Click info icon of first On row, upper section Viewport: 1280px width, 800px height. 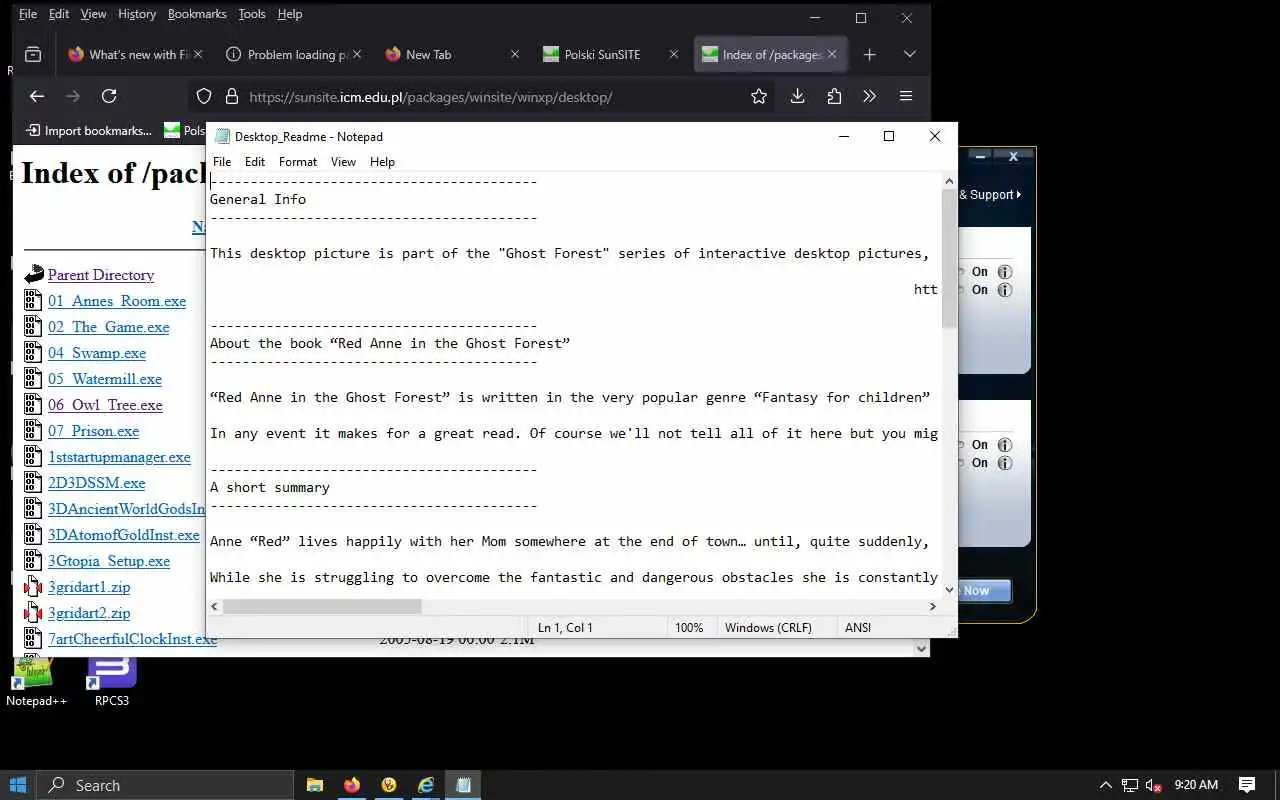click(x=1005, y=272)
